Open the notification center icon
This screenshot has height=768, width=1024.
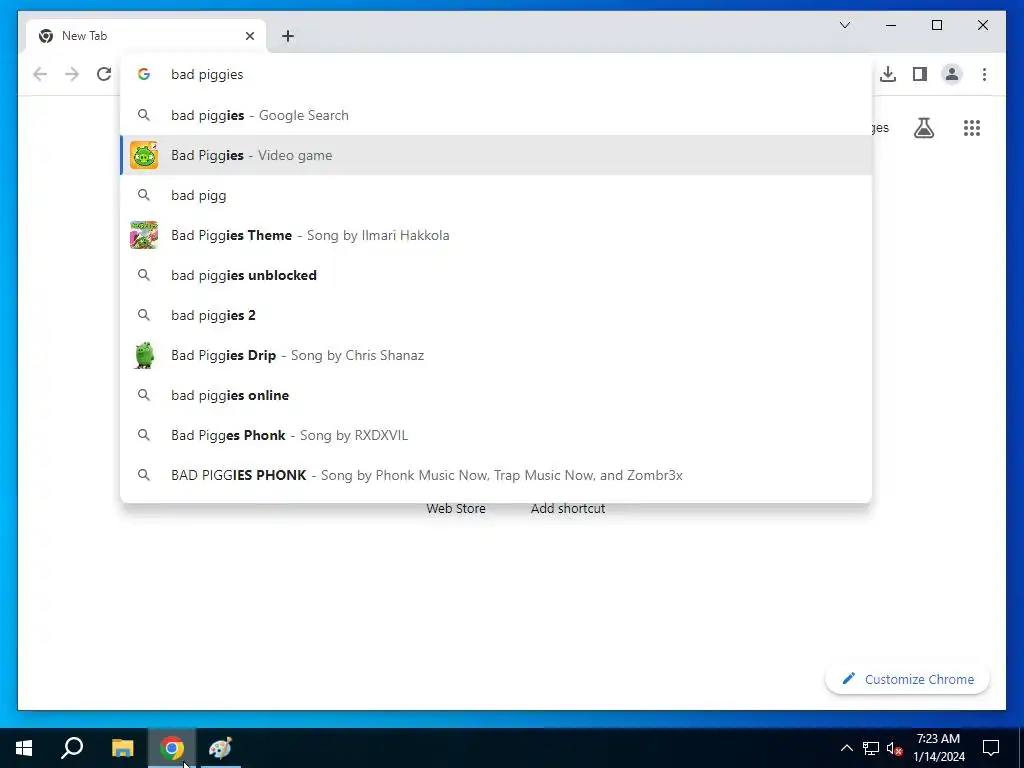(991, 748)
